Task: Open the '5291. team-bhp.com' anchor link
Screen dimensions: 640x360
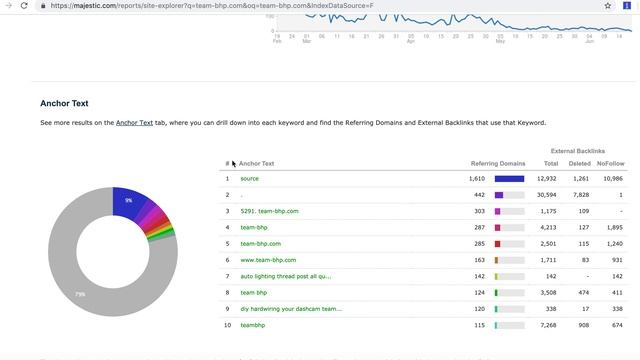Action: tap(269, 211)
